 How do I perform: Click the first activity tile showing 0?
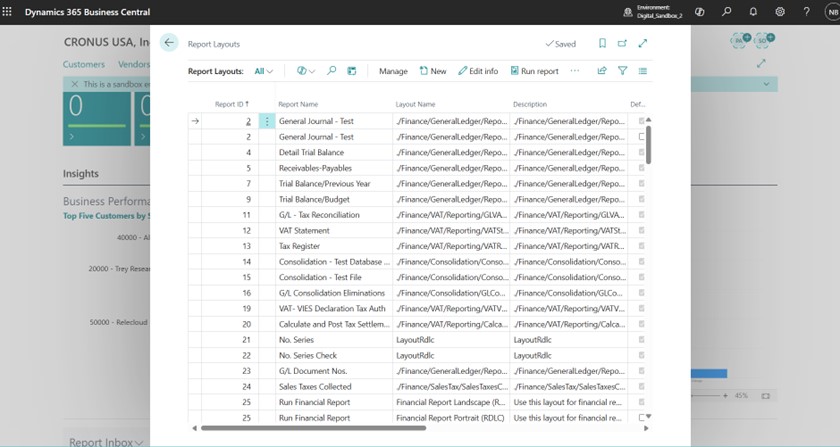97,118
